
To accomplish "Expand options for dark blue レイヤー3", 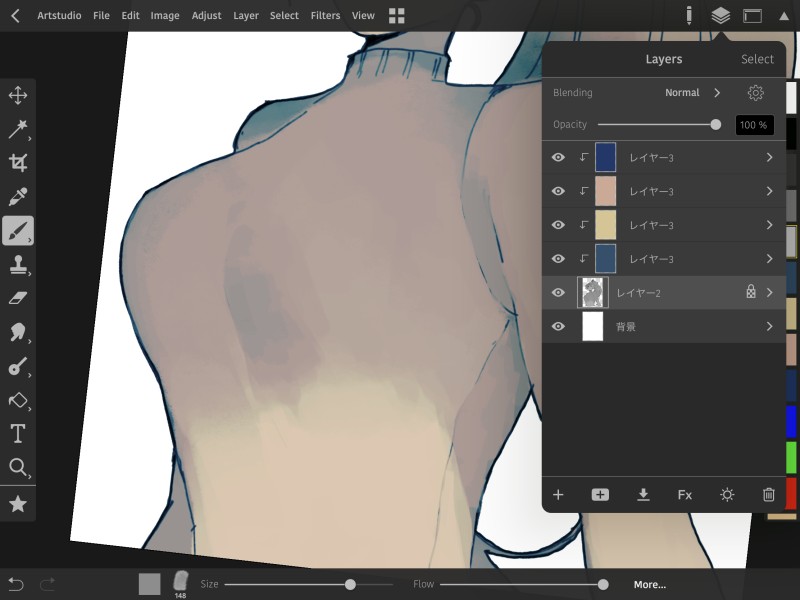I will click(769, 157).
